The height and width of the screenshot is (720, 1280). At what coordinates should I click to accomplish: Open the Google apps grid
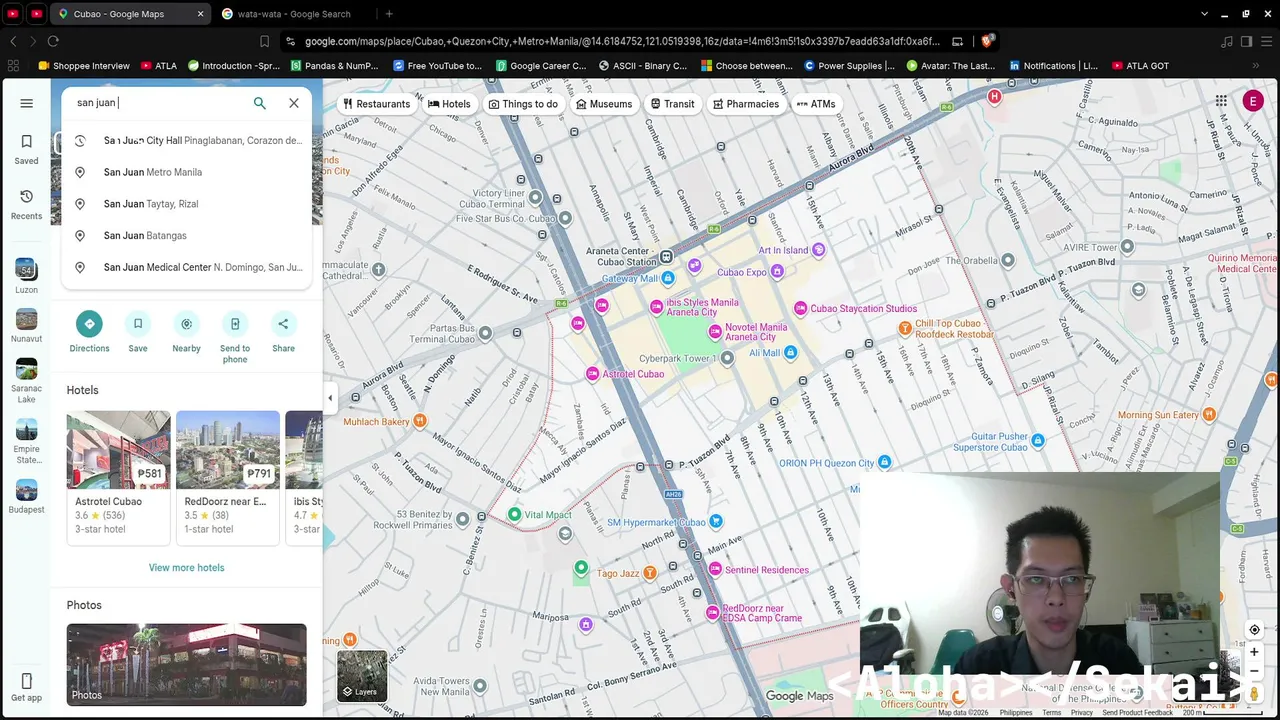point(1221,101)
